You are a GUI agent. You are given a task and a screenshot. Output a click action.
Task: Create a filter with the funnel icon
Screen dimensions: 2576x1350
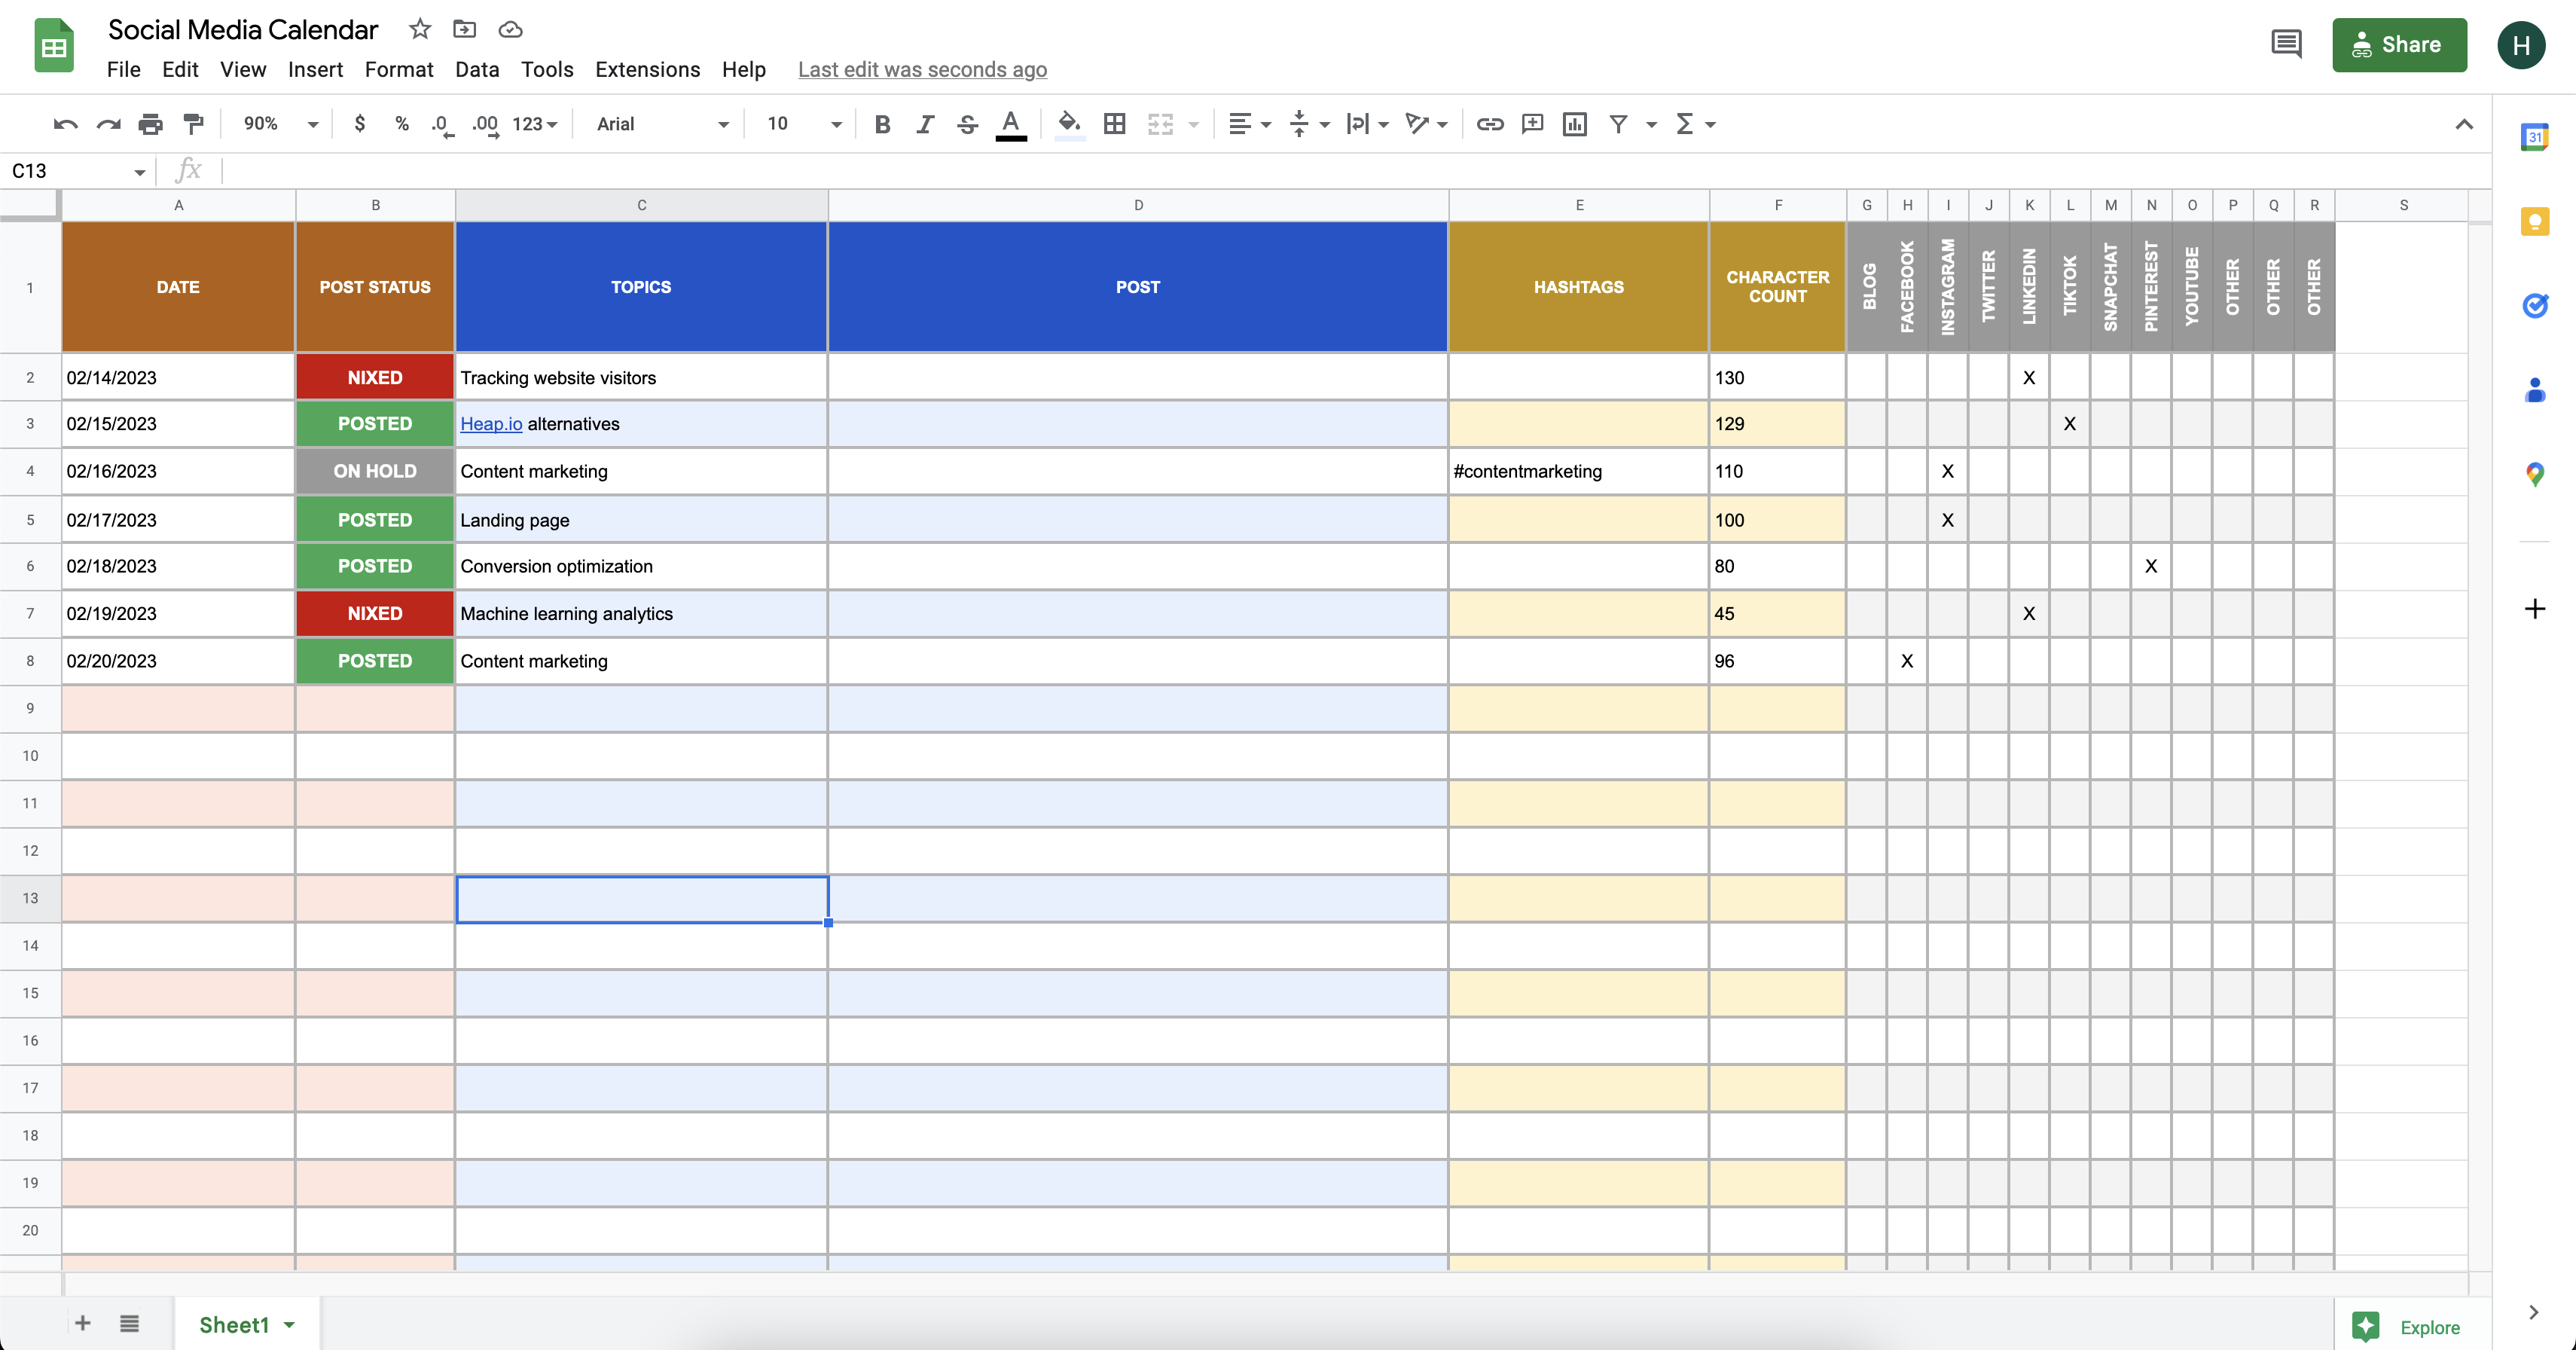click(x=1618, y=124)
